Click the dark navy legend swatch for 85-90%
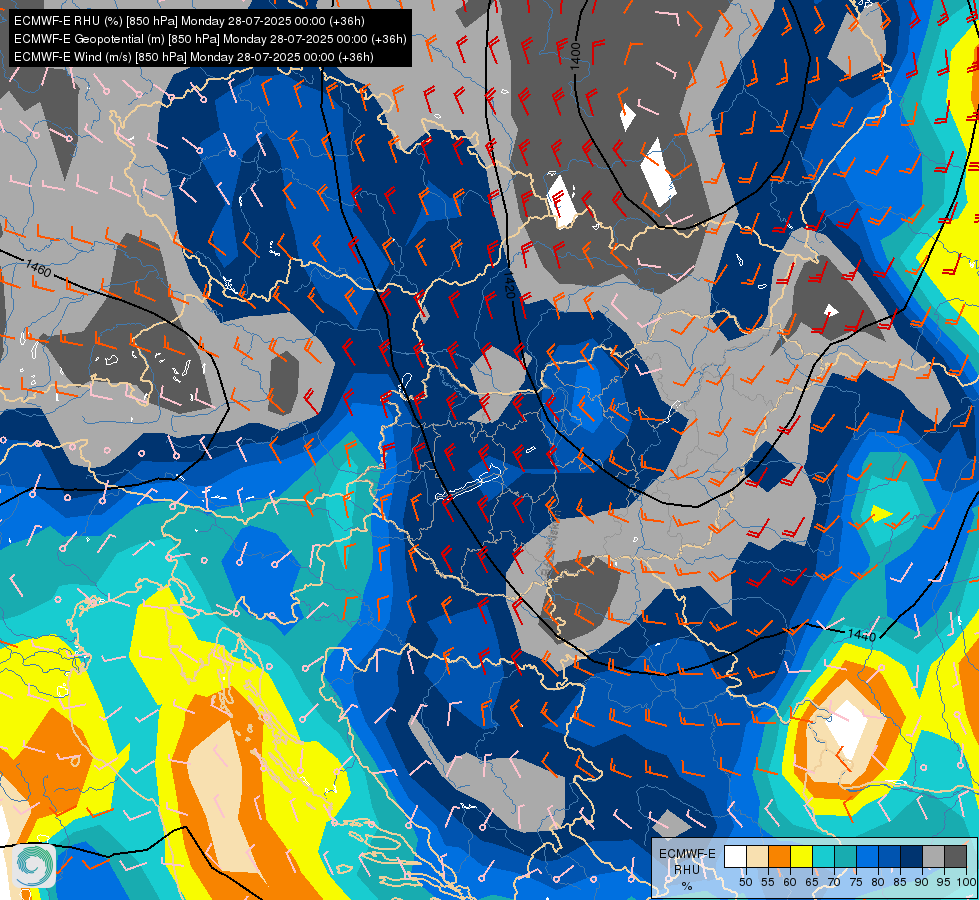The width and height of the screenshot is (979, 900). pos(911,856)
